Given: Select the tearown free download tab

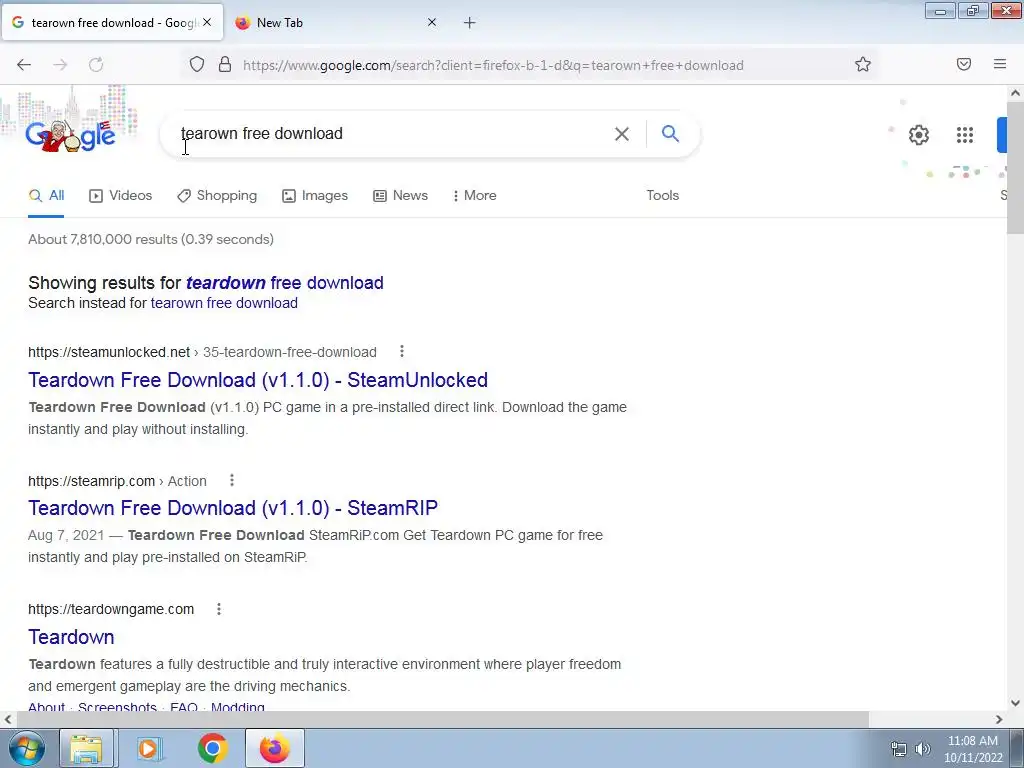Looking at the screenshot, I should click(x=112, y=22).
